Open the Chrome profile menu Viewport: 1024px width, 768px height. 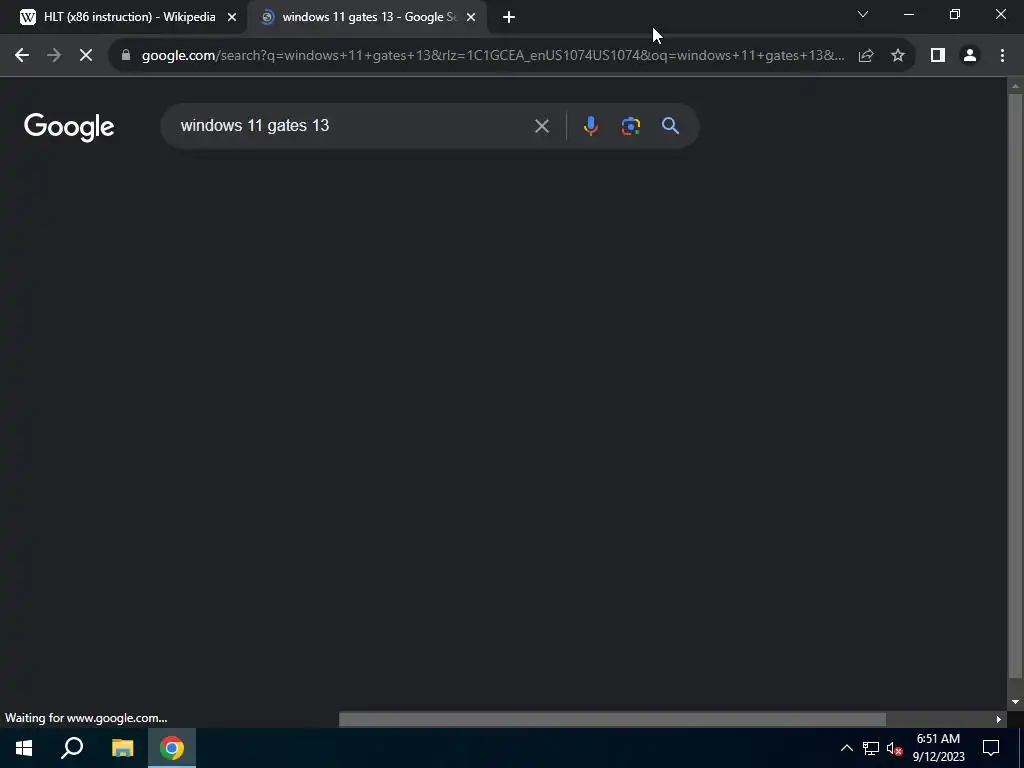click(x=970, y=56)
